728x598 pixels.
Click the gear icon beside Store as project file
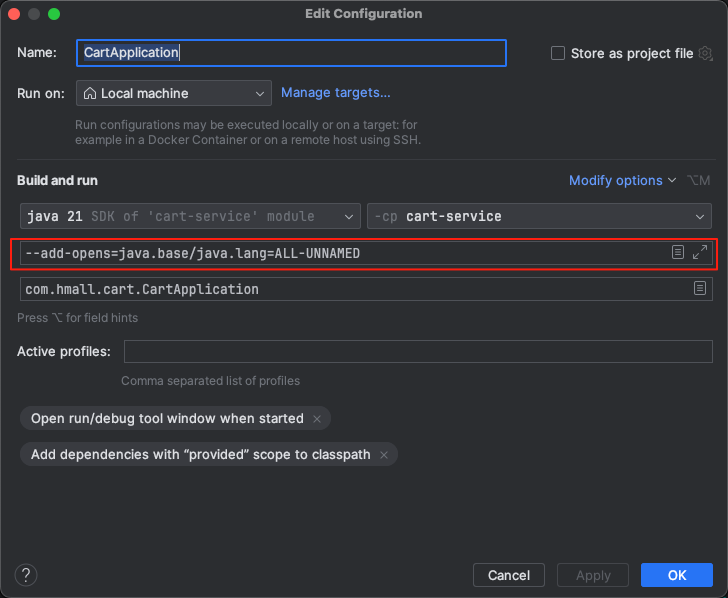point(706,53)
